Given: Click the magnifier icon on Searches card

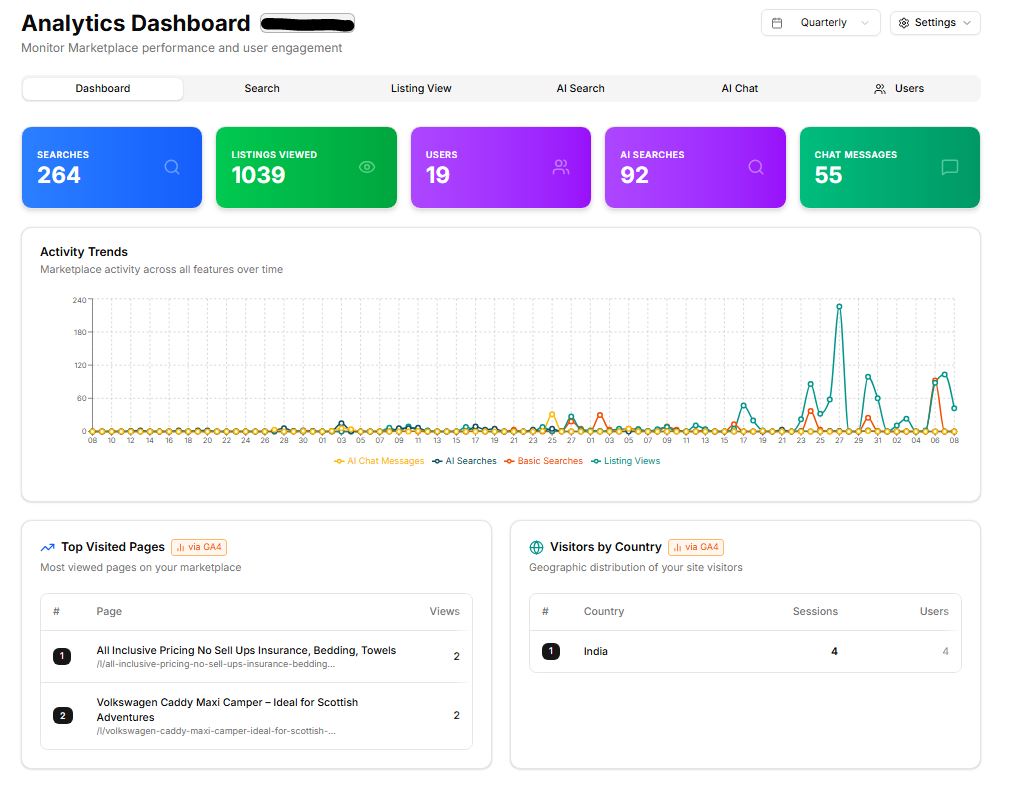Looking at the screenshot, I should [x=172, y=167].
